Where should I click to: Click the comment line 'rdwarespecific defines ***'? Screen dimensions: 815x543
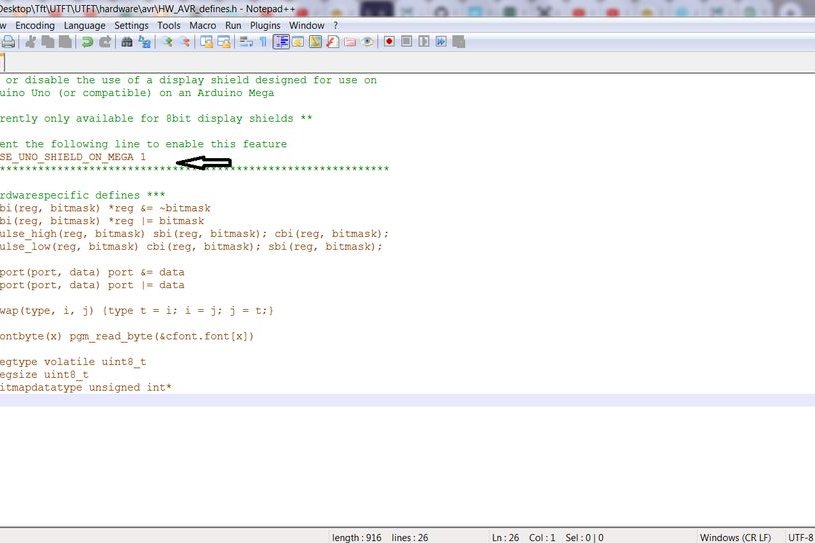point(82,195)
